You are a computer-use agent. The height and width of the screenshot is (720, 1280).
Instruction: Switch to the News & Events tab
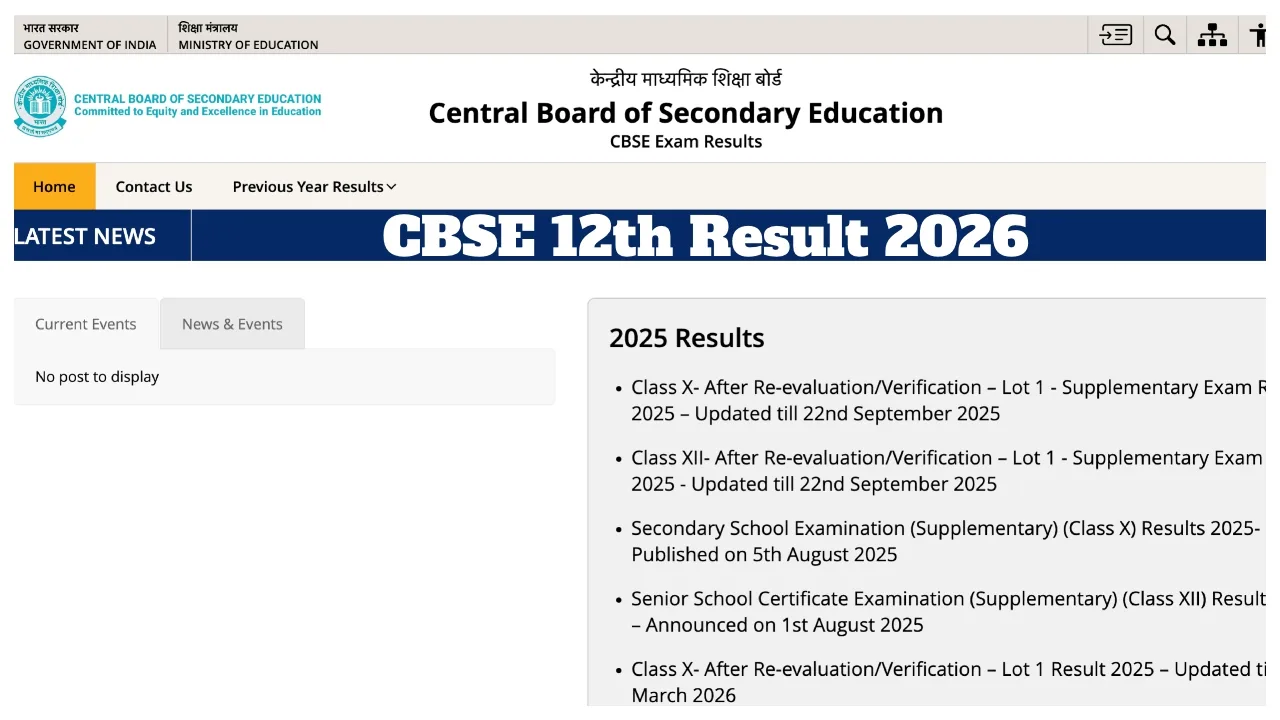point(232,323)
